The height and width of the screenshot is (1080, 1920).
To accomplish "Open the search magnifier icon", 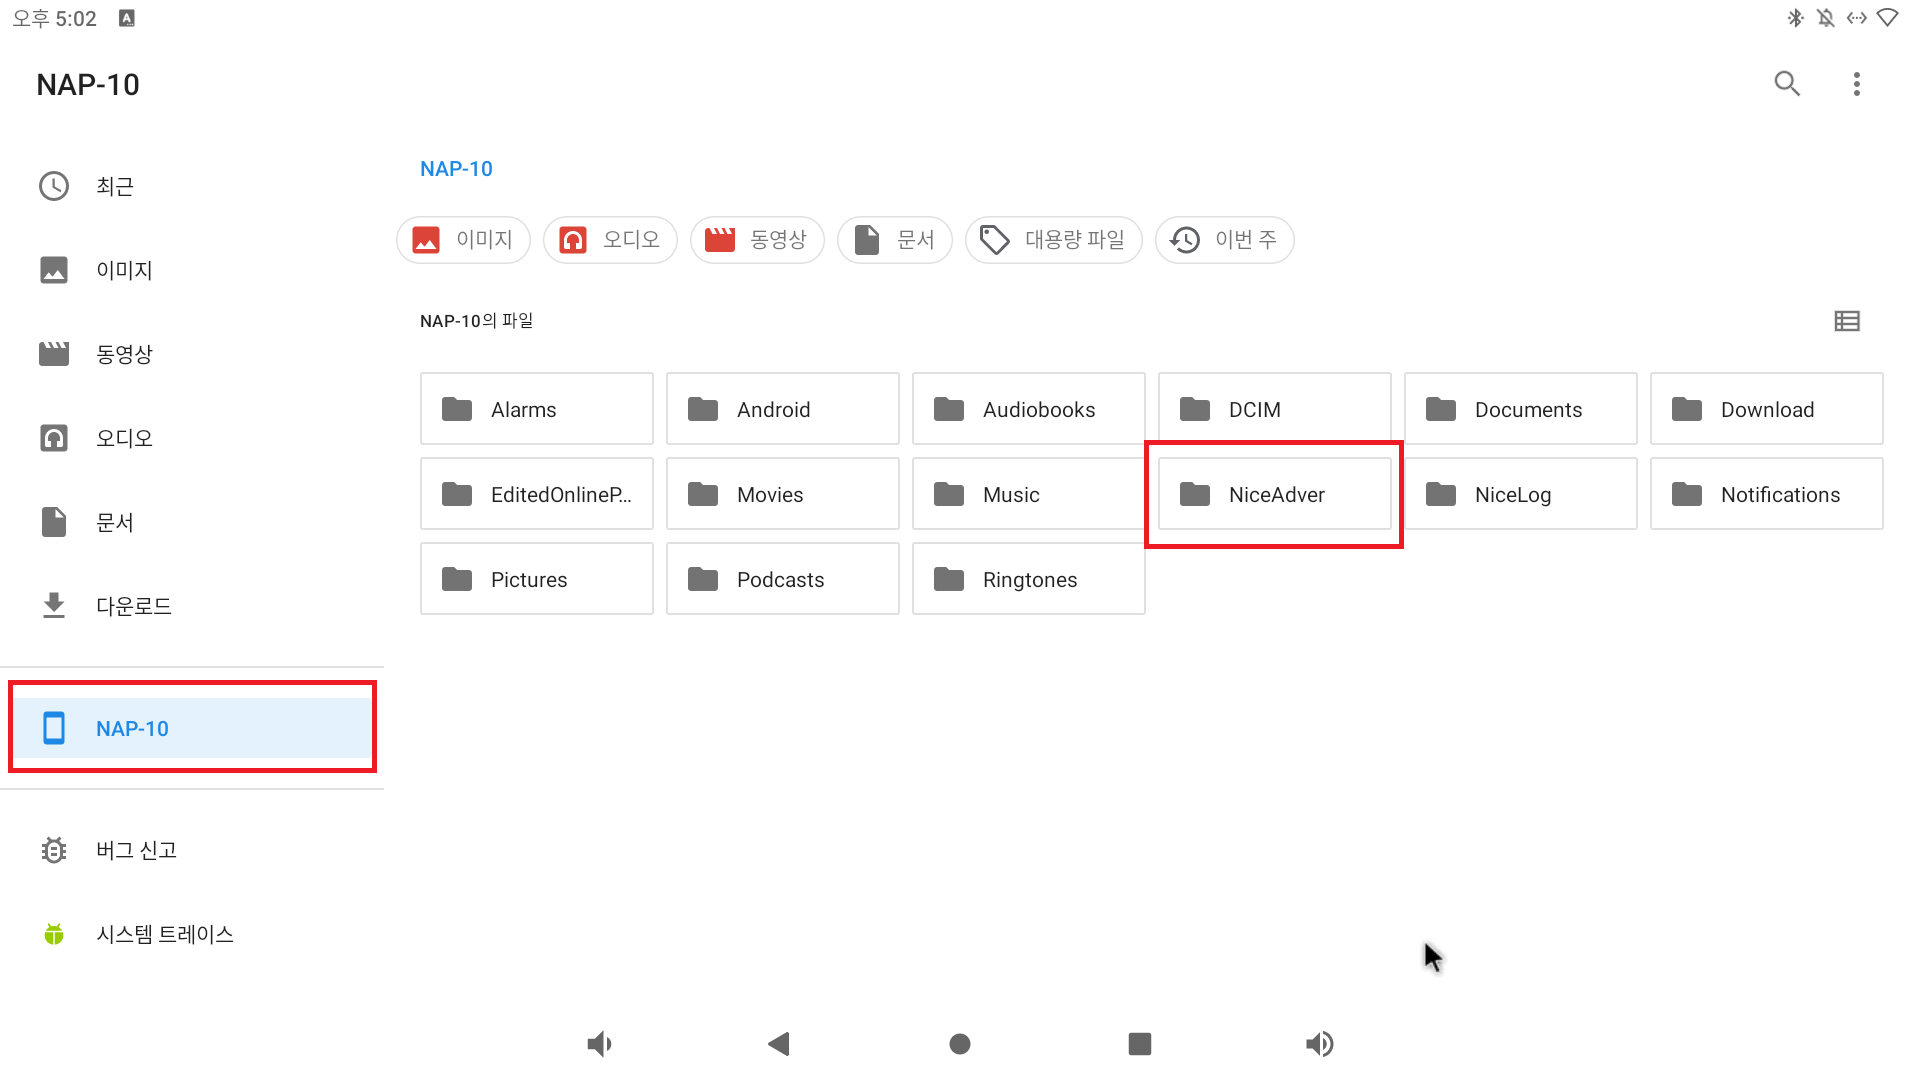I will 1786,84.
